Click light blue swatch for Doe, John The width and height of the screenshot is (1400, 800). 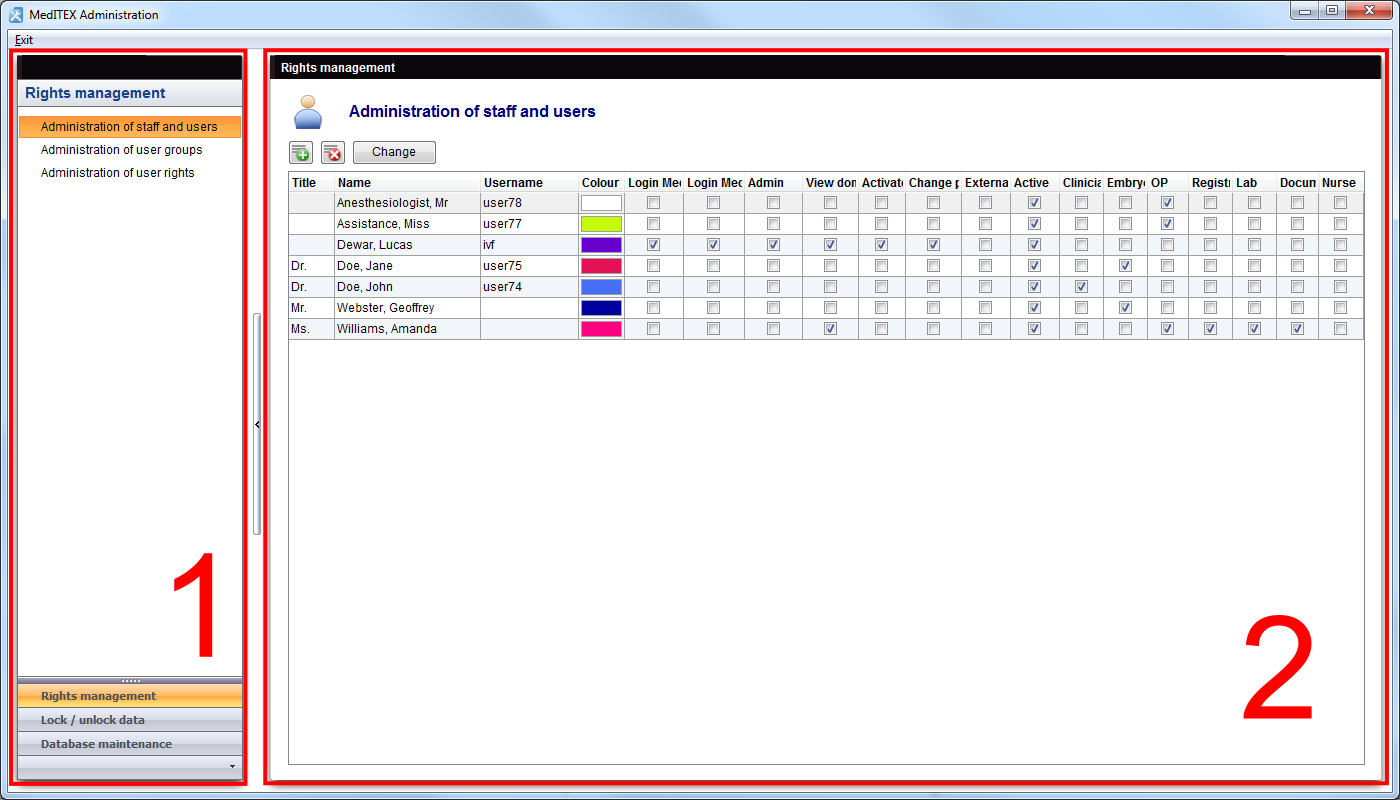(601, 287)
